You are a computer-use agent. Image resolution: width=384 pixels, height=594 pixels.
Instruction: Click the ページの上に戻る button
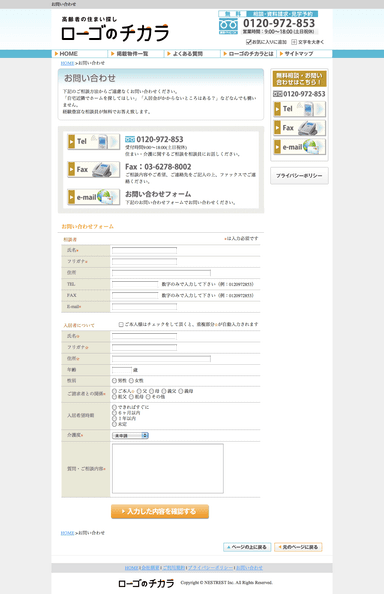[x=247, y=547]
